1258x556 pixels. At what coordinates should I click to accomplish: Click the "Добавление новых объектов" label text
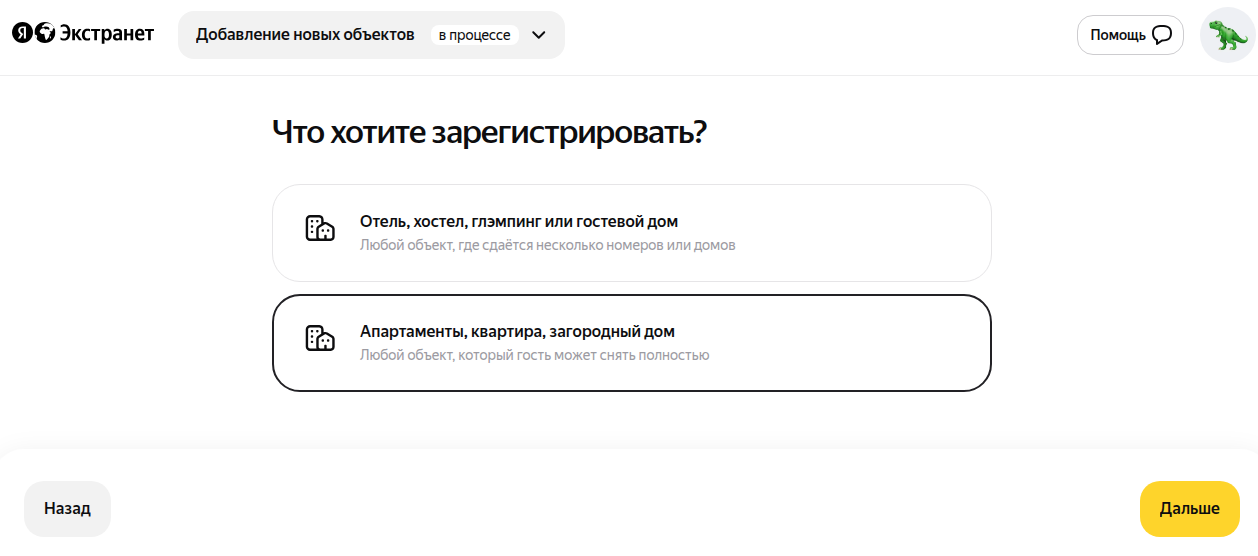[305, 35]
